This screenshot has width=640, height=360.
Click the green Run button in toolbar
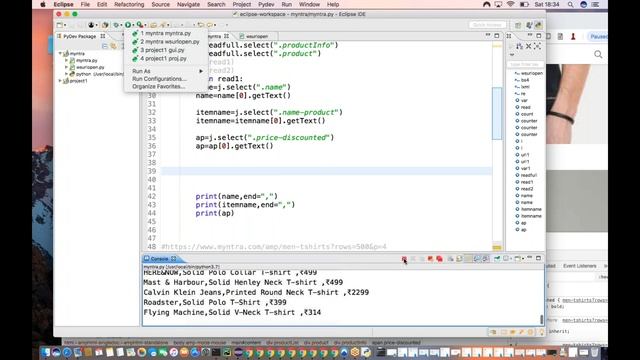click(128, 25)
